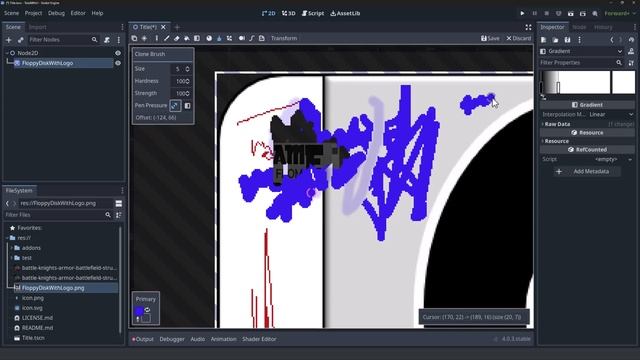640x360 pixels.
Task: Toggle the Pen Pressure size button
Action: 175,106
